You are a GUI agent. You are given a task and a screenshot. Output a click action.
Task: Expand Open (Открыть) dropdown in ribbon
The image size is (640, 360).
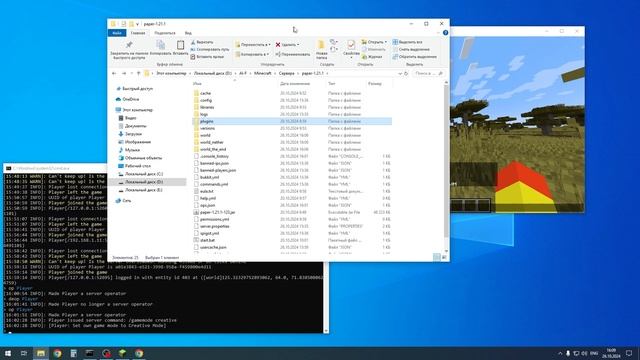coord(386,42)
